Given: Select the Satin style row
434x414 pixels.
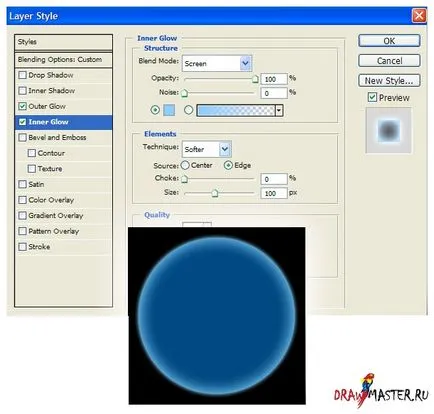Looking at the screenshot, I should point(63,184).
